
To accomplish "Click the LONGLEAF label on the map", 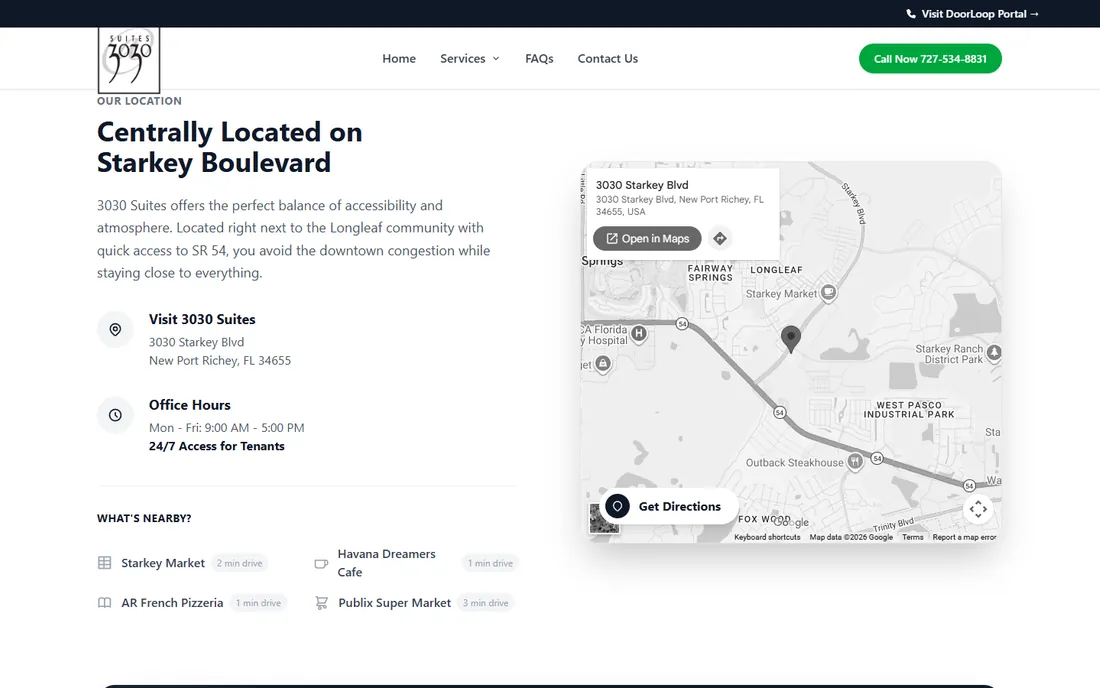I will (776, 270).
